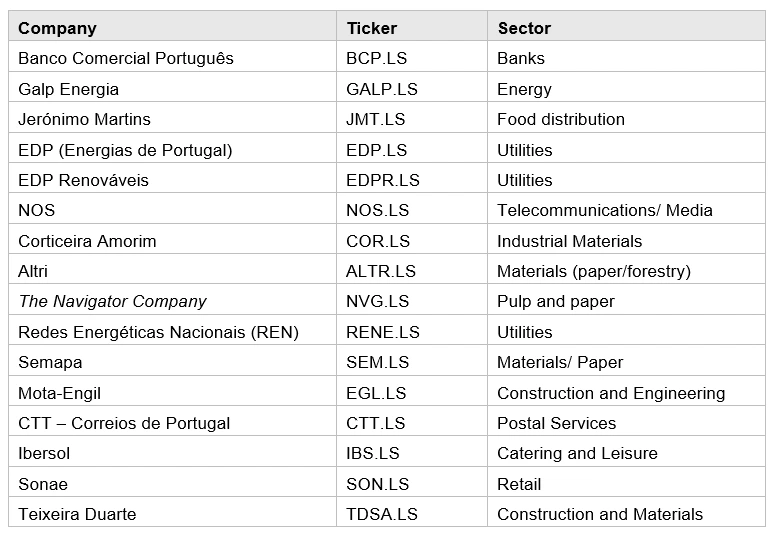
Task: Click the Jerónimo Martins company cell
Action: click(x=172, y=117)
